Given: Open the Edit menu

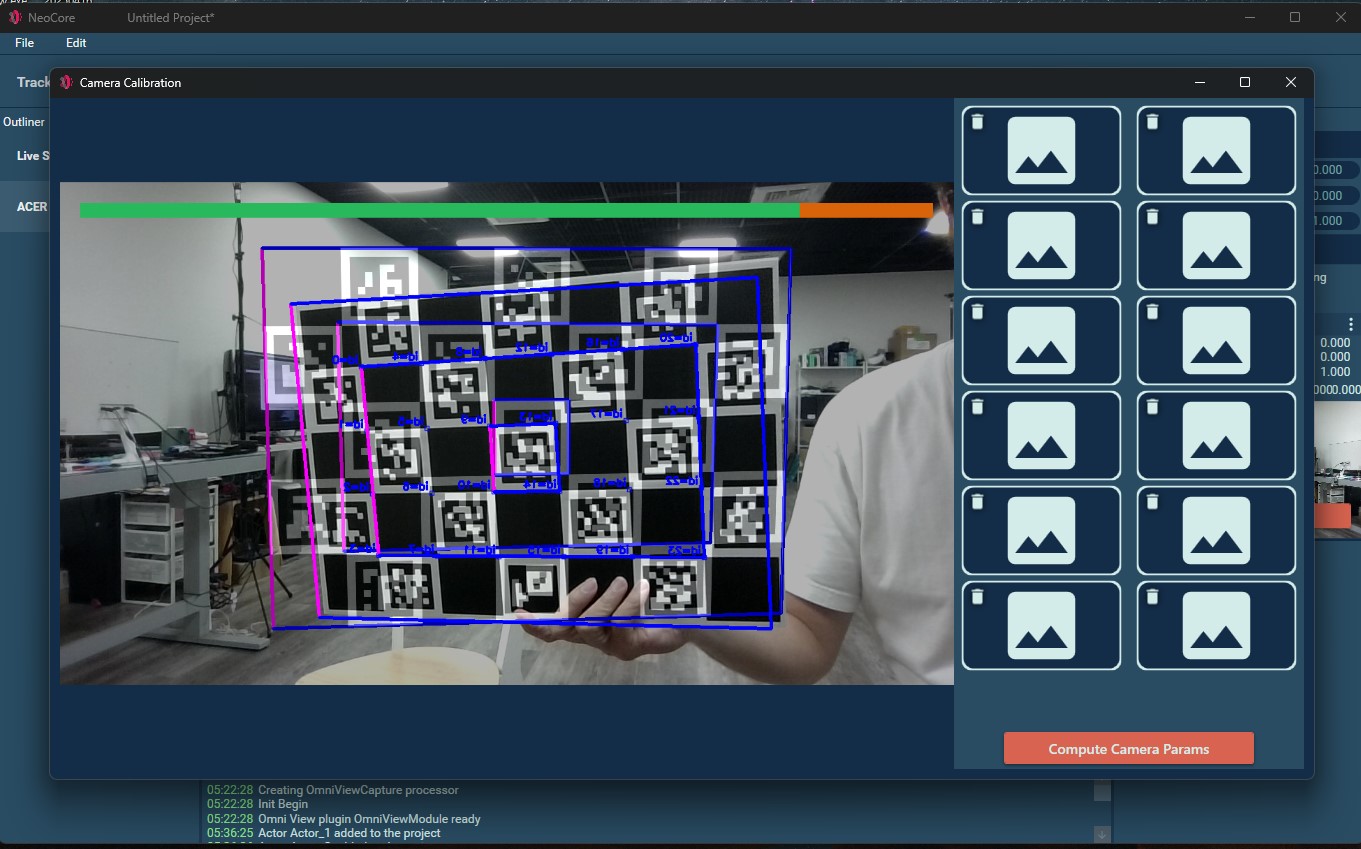Looking at the screenshot, I should (76, 43).
